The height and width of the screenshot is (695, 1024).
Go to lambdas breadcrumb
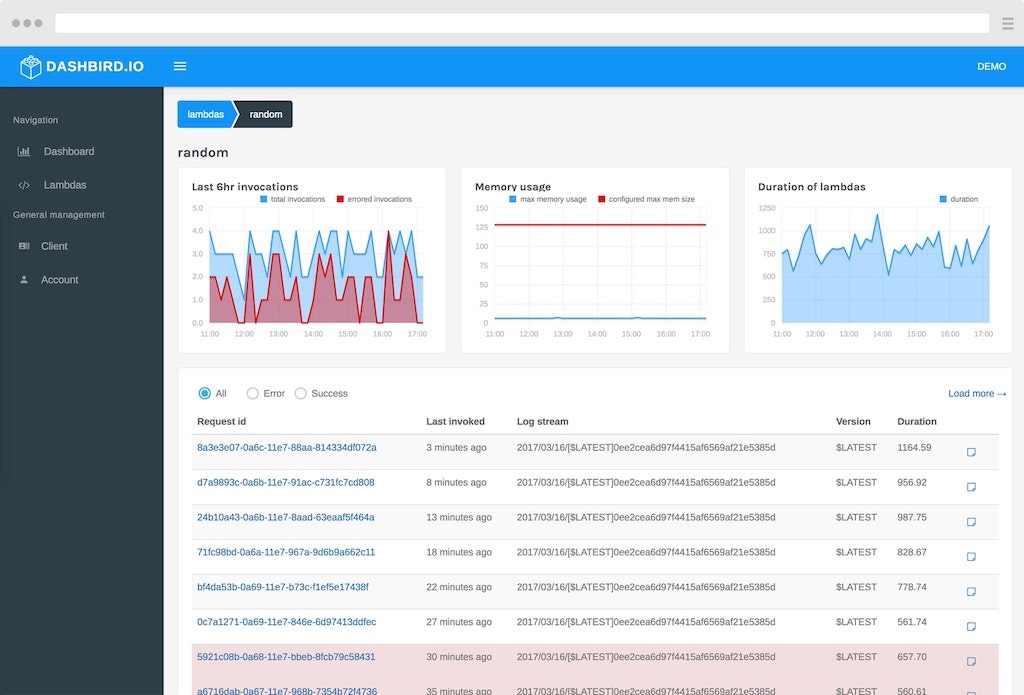[x=206, y=114]
